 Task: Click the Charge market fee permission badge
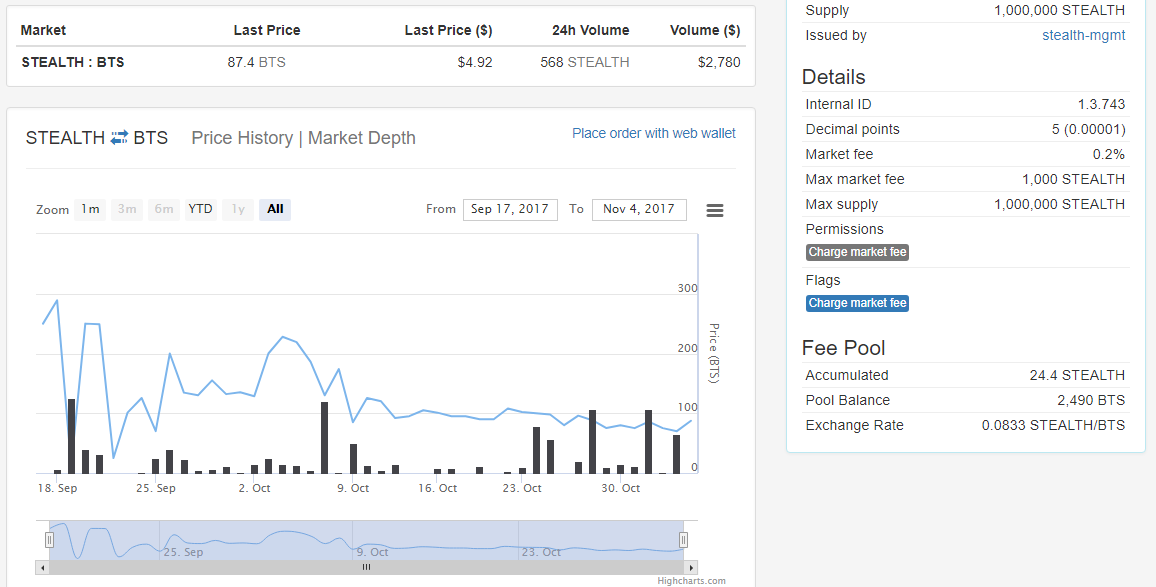pos(857,252)
